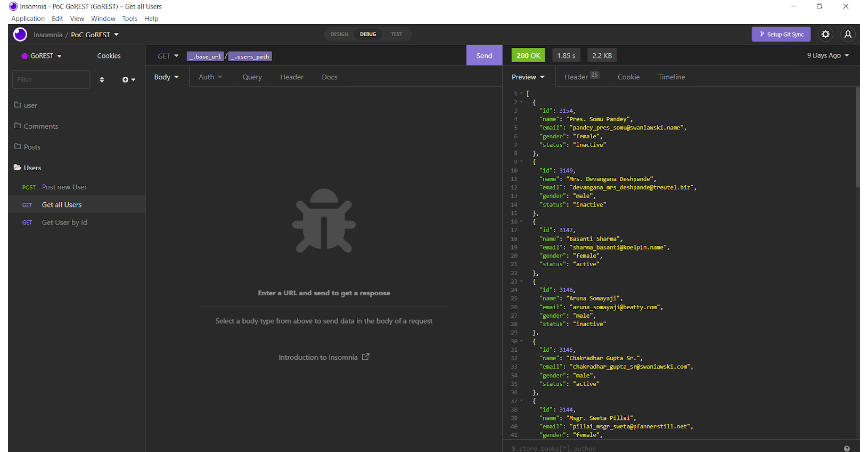Send the request
Screen dimensions: 868x452
pyautogui.click(x=484, y=55)
